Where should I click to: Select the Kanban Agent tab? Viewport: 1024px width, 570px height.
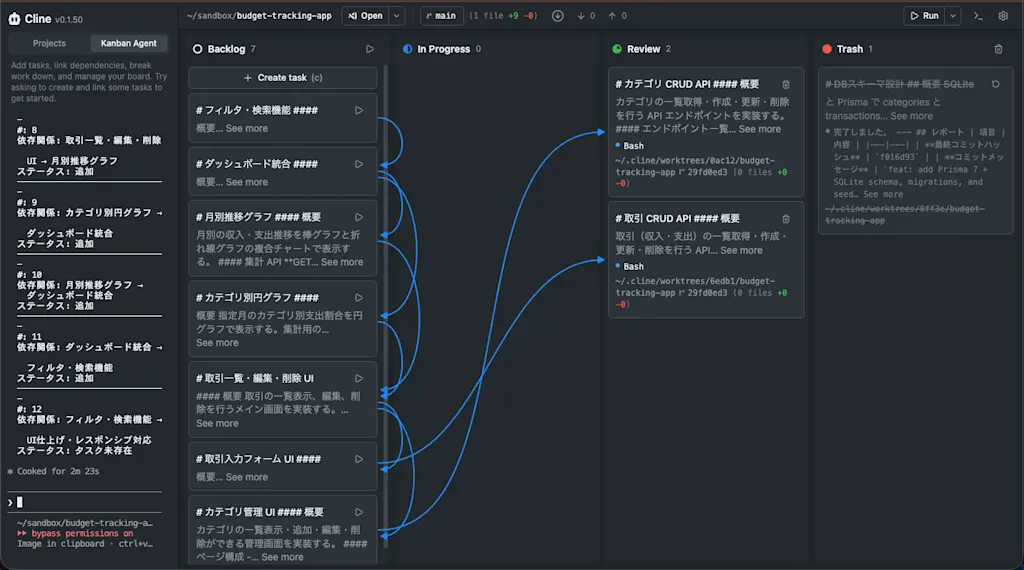coord(129,43)
